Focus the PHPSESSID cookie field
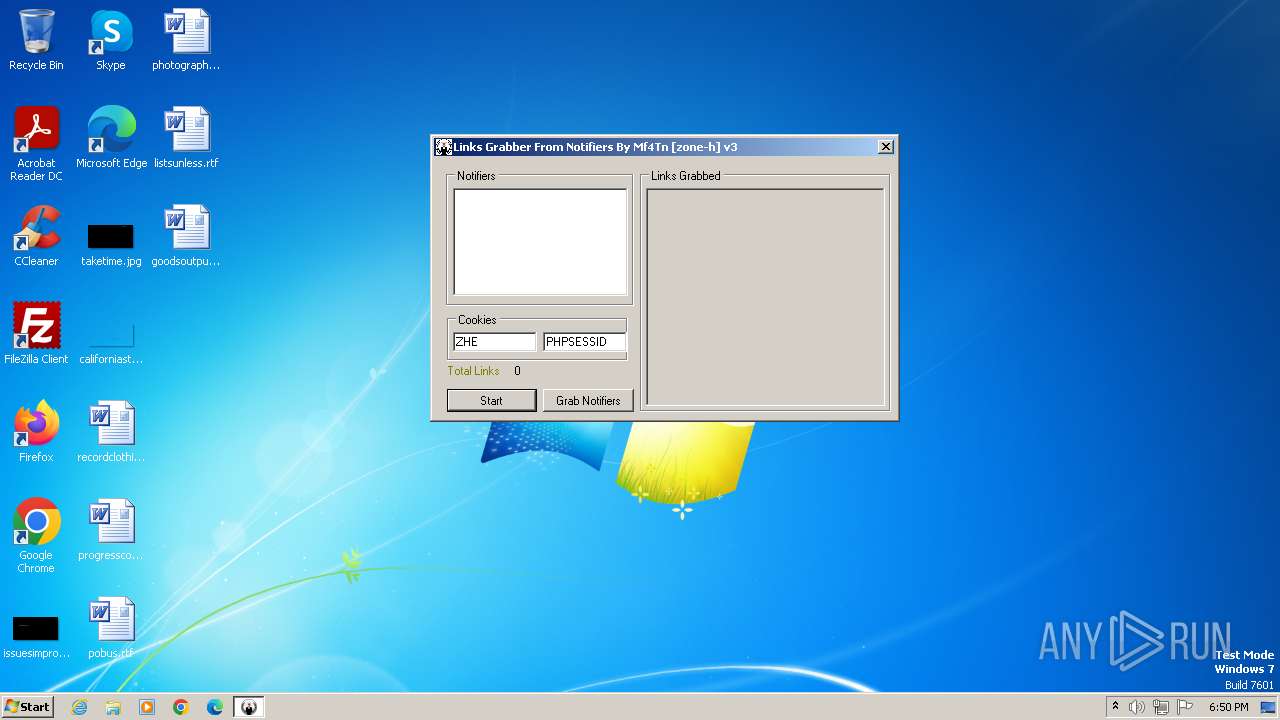This screenshot has width=1280, height=720. pyautogui.click(x=585, y=342)
